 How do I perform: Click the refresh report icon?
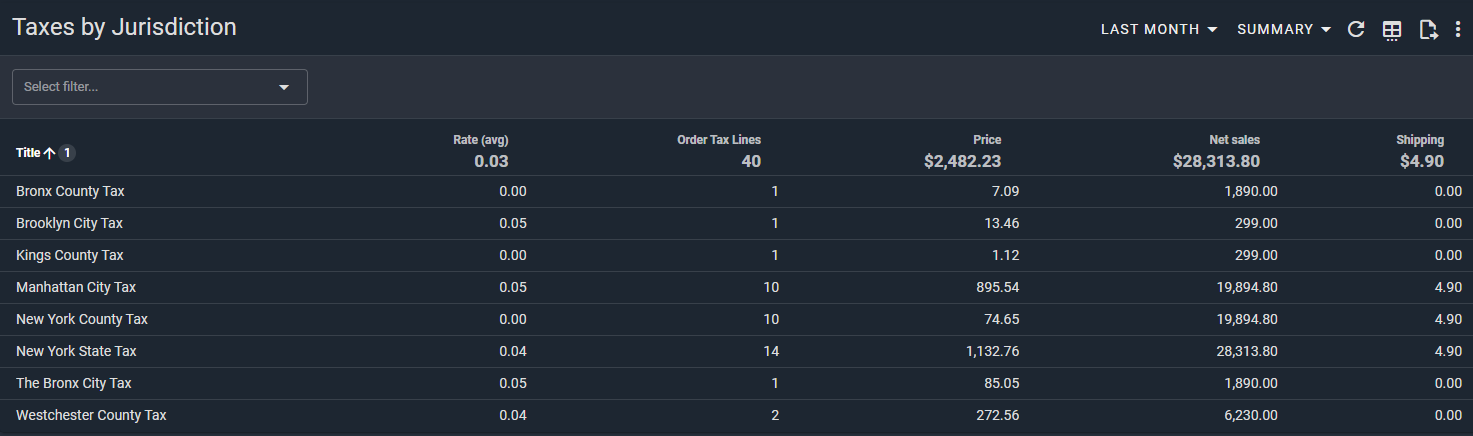(1356, 30)
